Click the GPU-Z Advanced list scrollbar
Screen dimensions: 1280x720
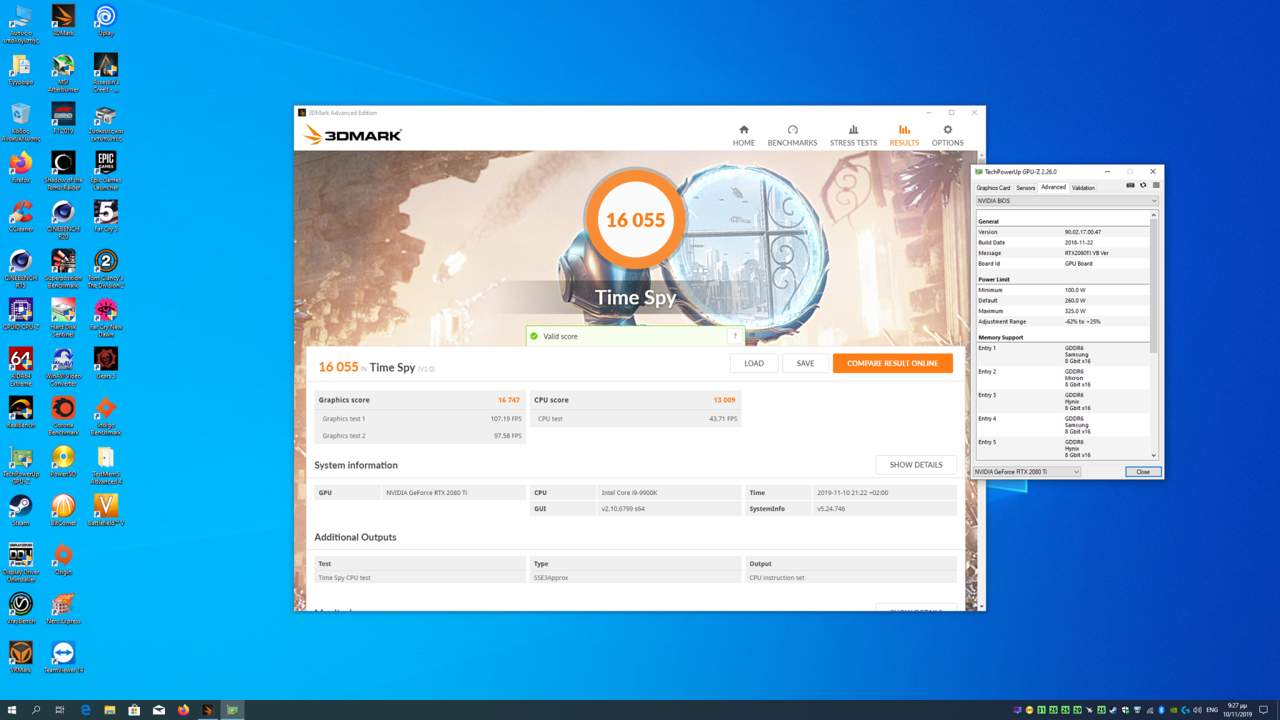click(x=1153, y=287)
